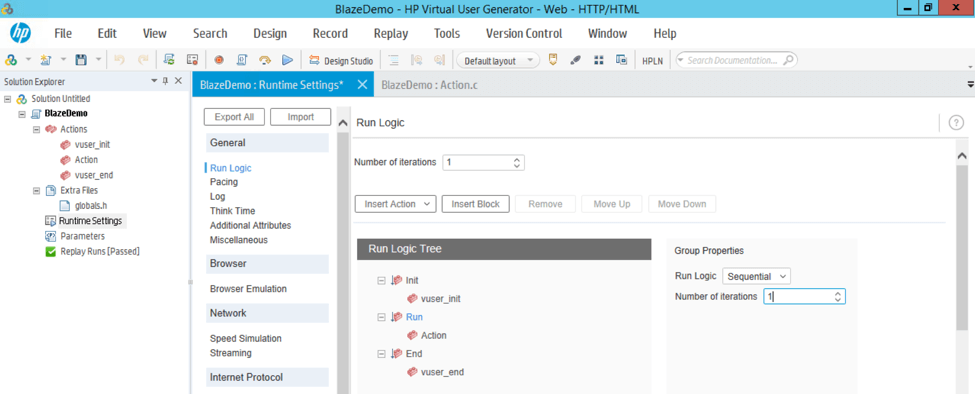This screenshot has width=975, height=394.
Task: Collapse the Init group in Run Logic Tree
Action: 381,280
